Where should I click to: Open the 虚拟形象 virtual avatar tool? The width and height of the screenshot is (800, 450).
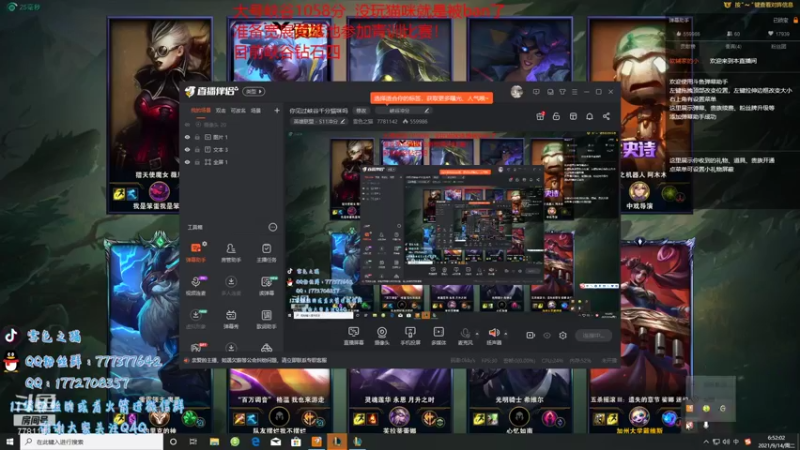pyautogui.click(x=196, y=319)
